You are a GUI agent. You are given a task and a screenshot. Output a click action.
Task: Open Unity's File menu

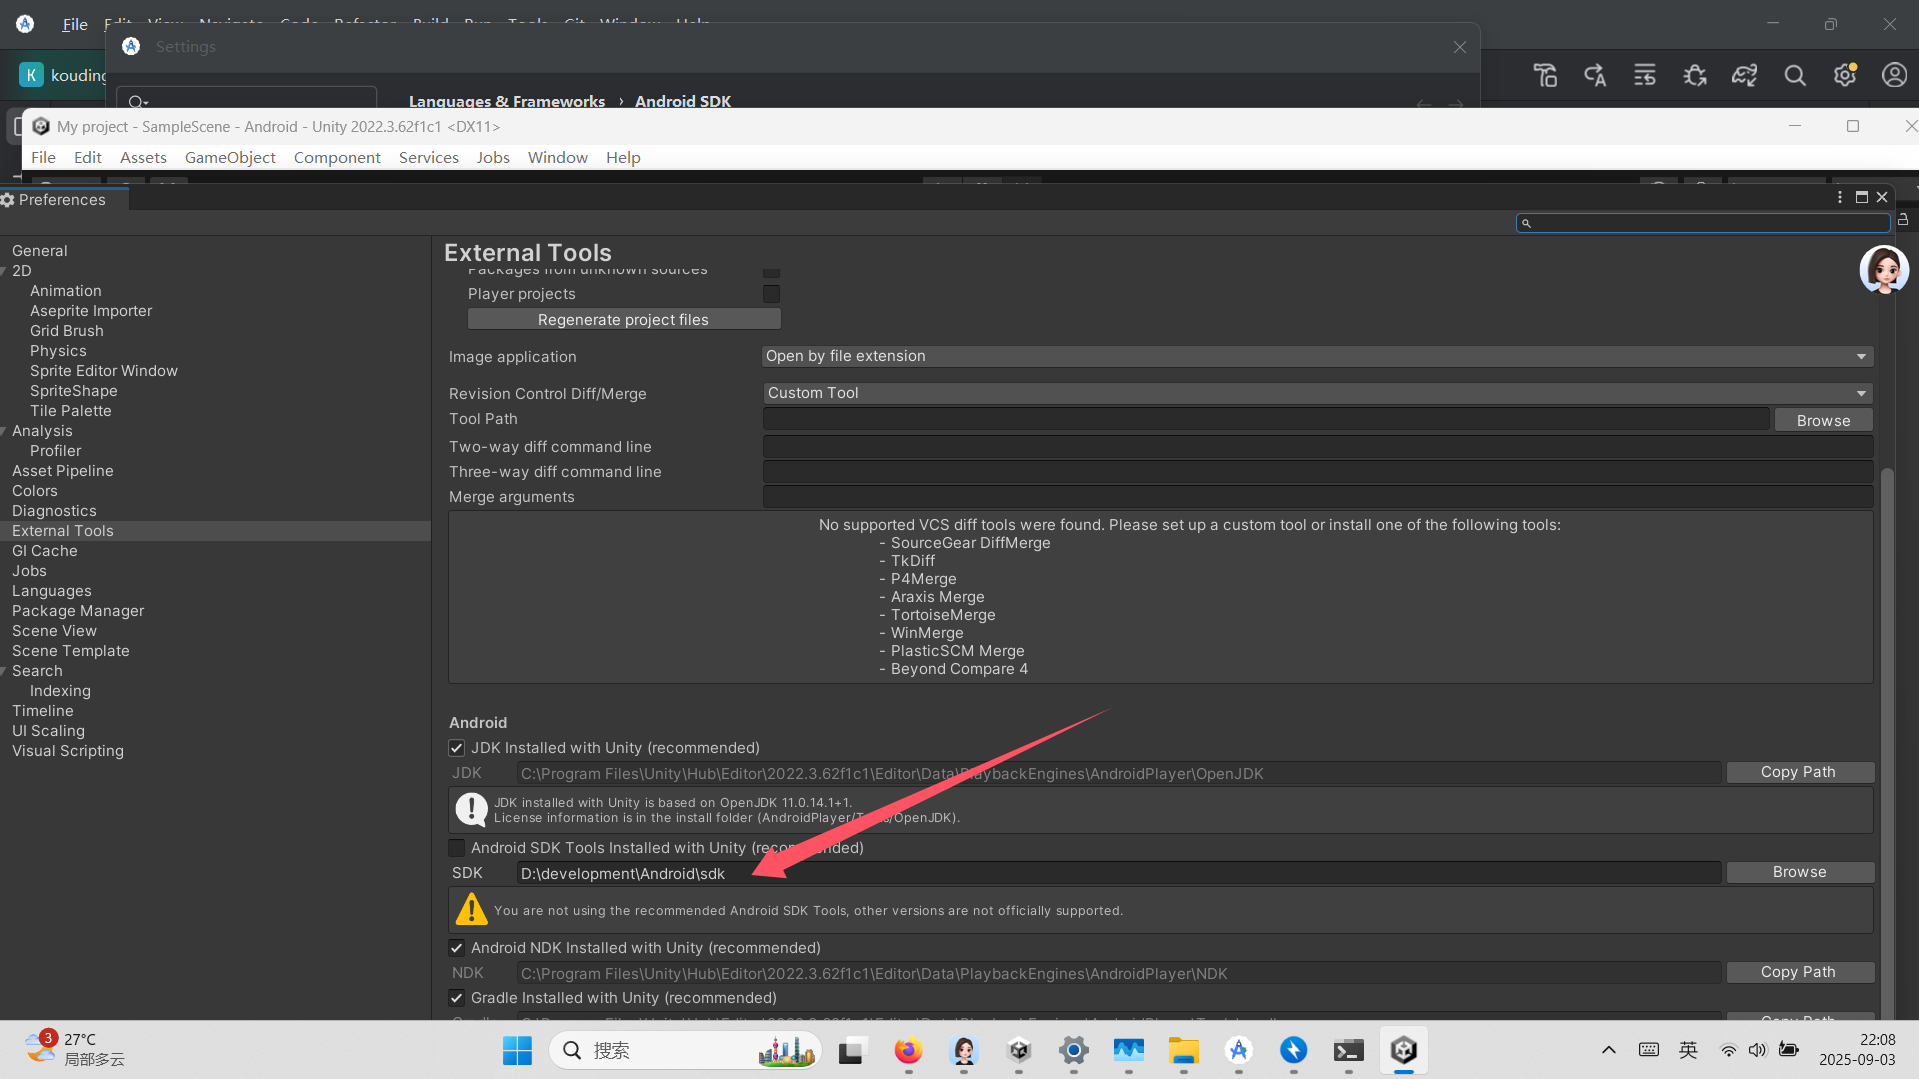click(x=43, y=157)
